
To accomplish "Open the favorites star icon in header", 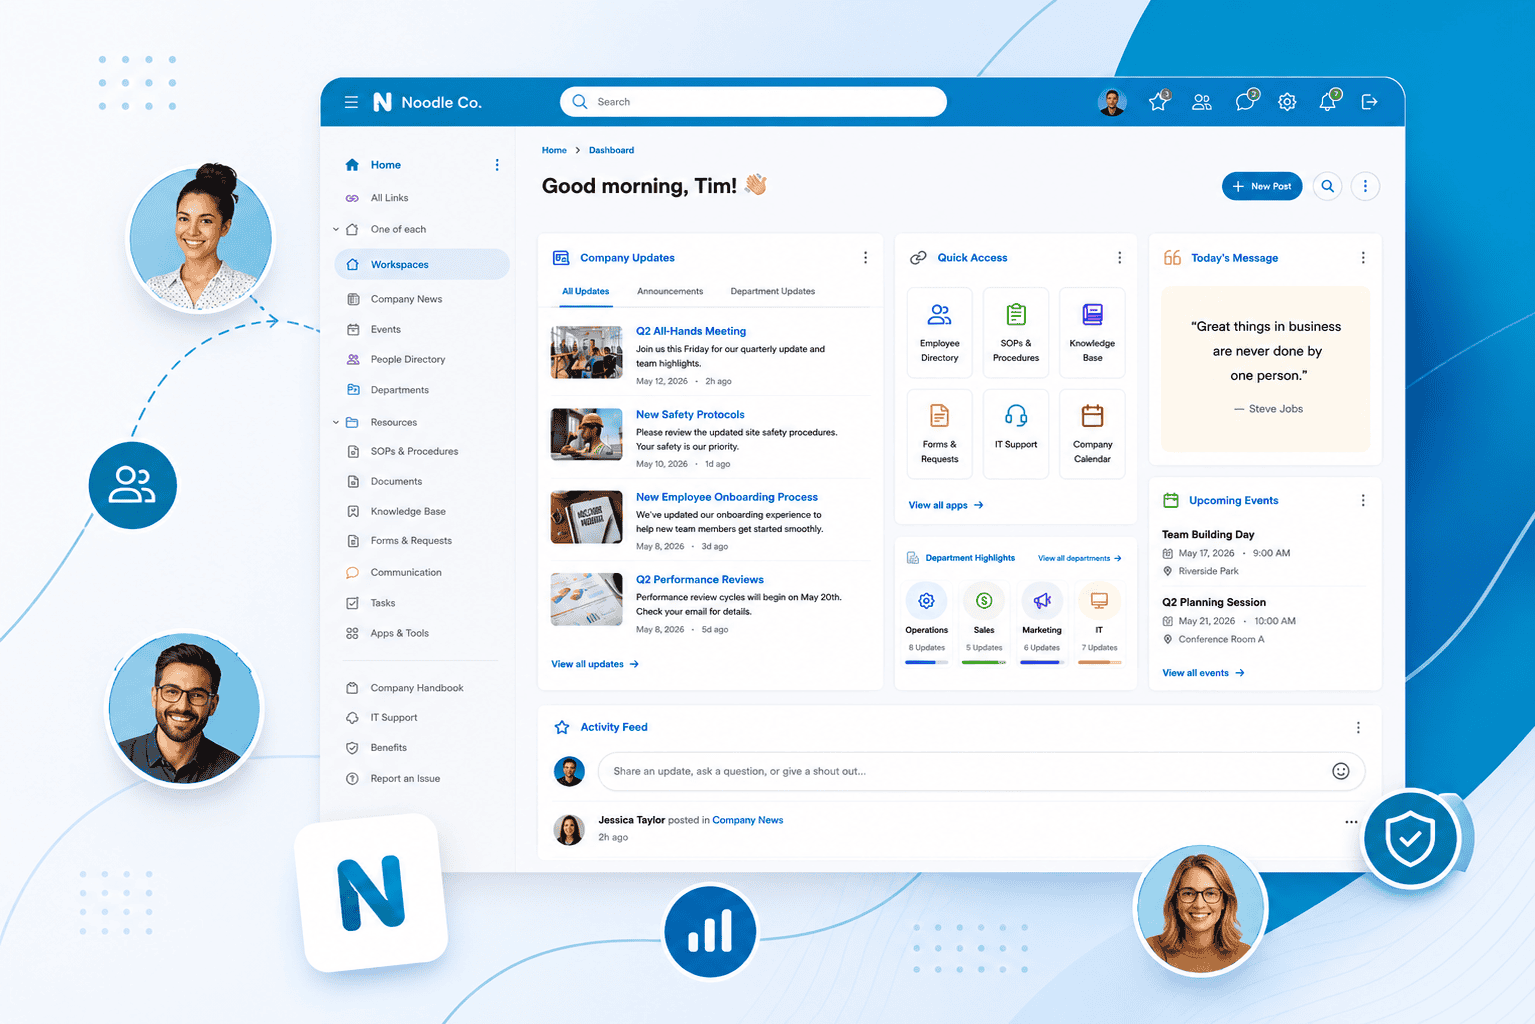I will point(1158,102).
